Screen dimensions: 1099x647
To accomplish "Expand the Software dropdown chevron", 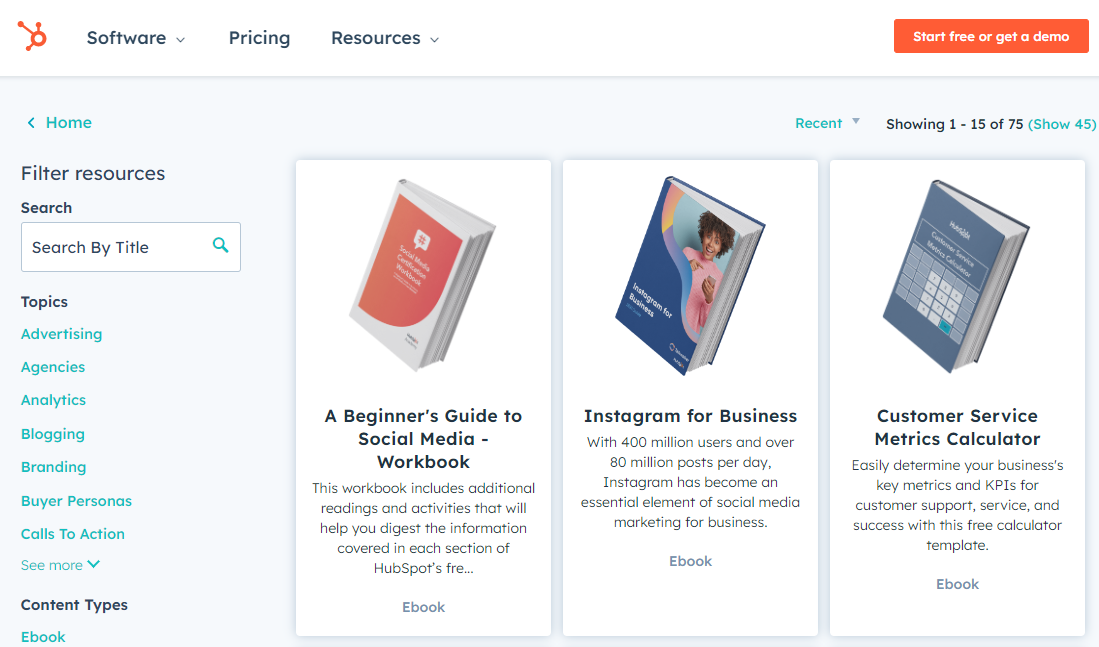I will point(180,40).
